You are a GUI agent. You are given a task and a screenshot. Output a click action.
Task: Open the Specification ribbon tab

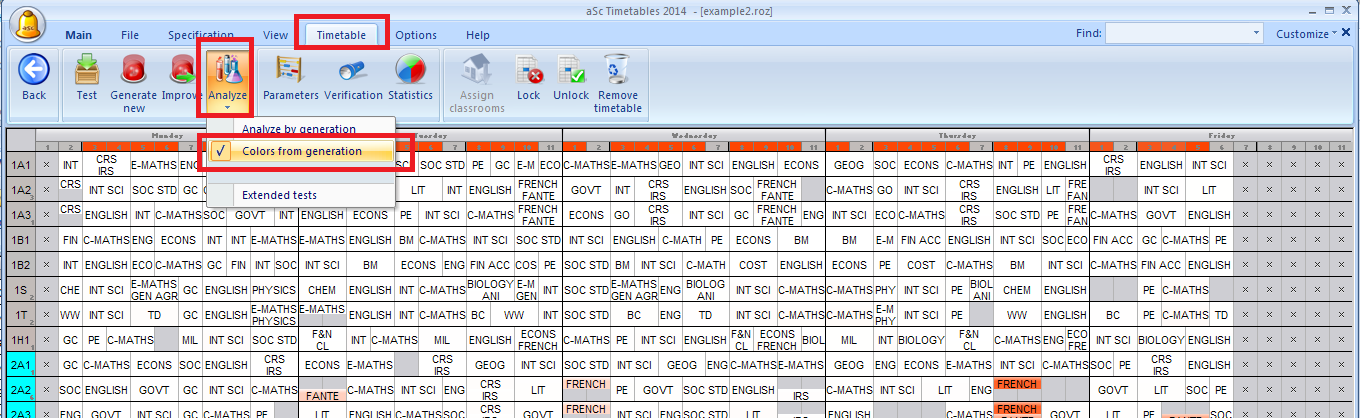click(x=200, y=35)
